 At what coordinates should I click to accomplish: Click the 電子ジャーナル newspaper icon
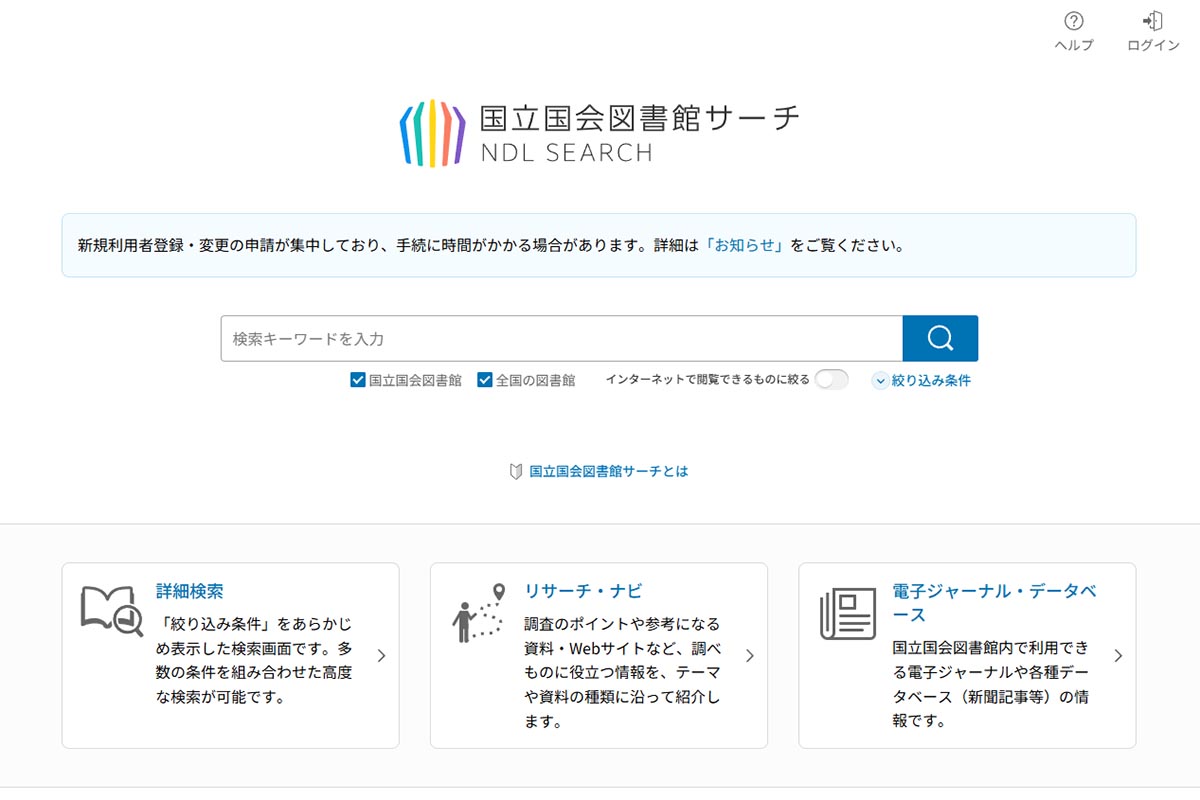click(848, 613)
